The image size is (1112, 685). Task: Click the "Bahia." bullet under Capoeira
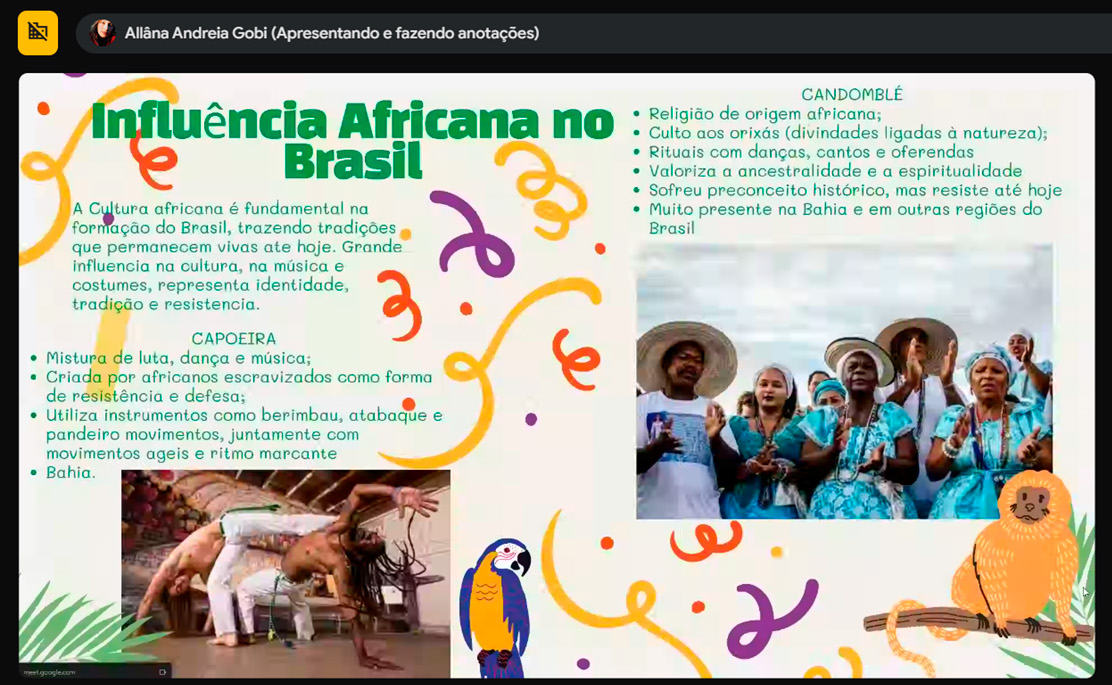point(70,472)
